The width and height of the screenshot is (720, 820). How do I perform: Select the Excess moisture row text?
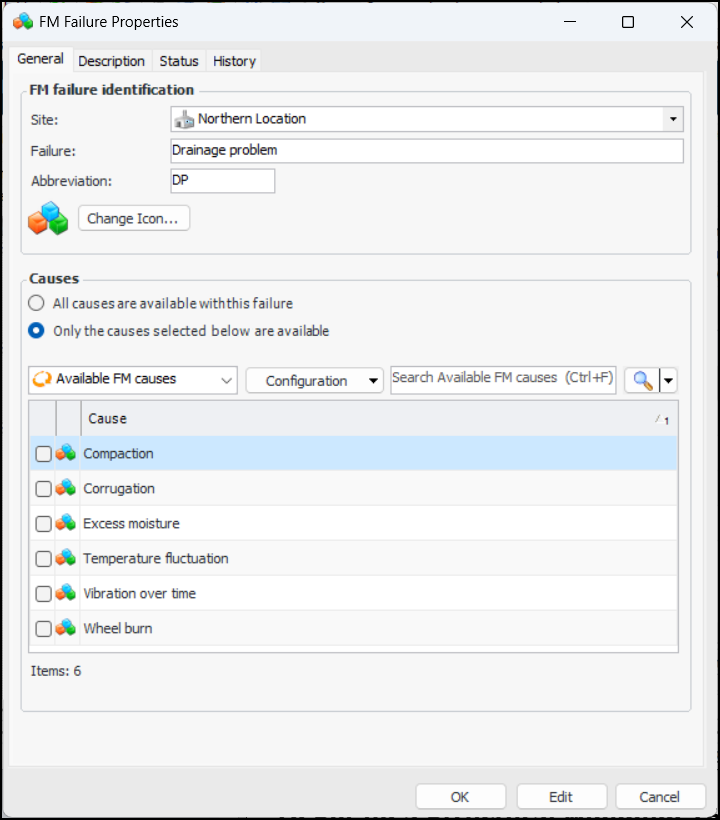131,523
